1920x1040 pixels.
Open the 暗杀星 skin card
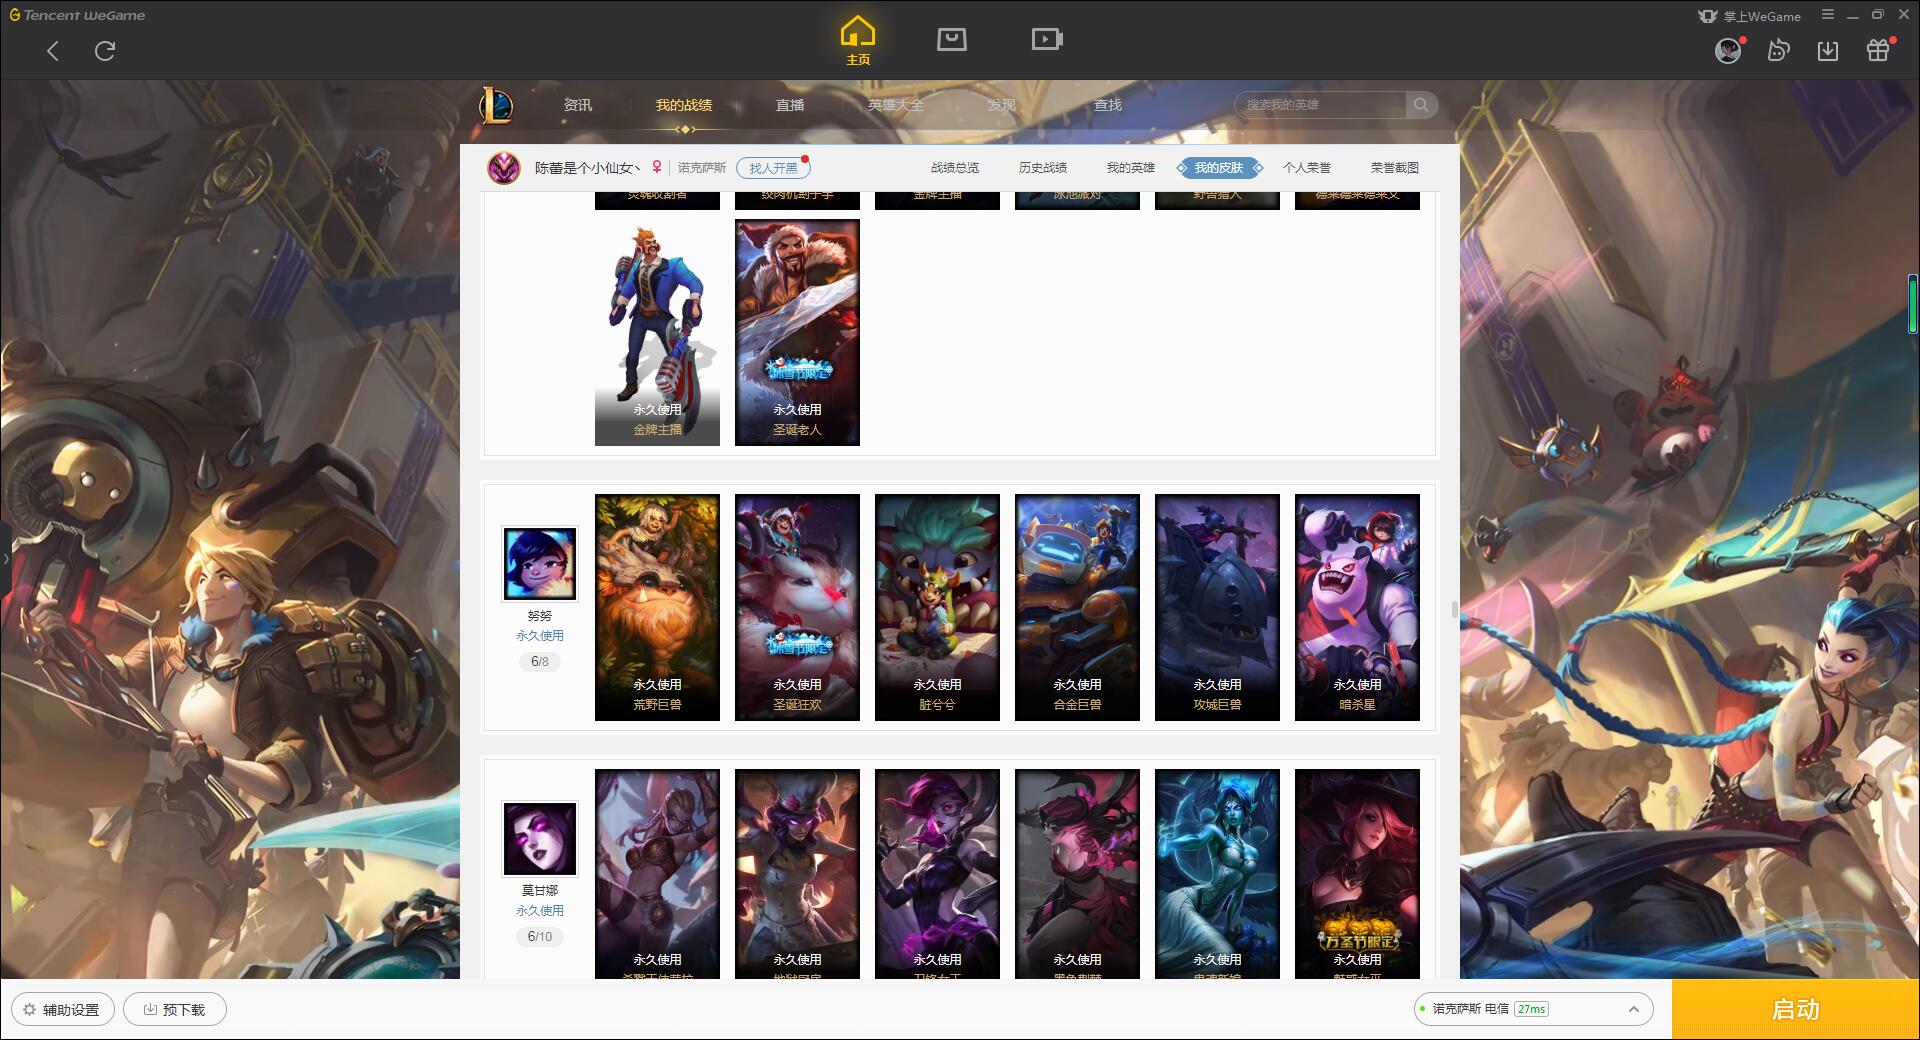[x=1357, y=608]
